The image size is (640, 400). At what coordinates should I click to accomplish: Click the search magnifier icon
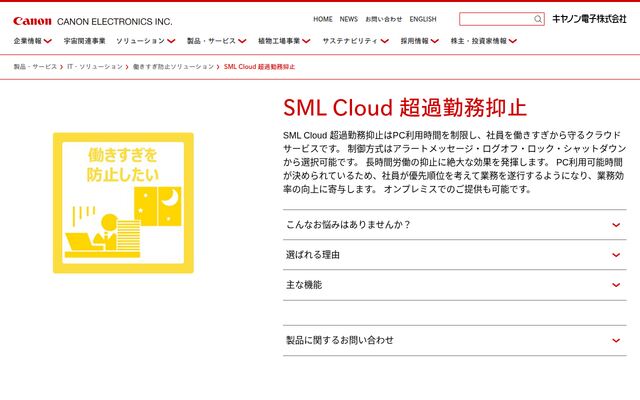[x=538, y=19]
